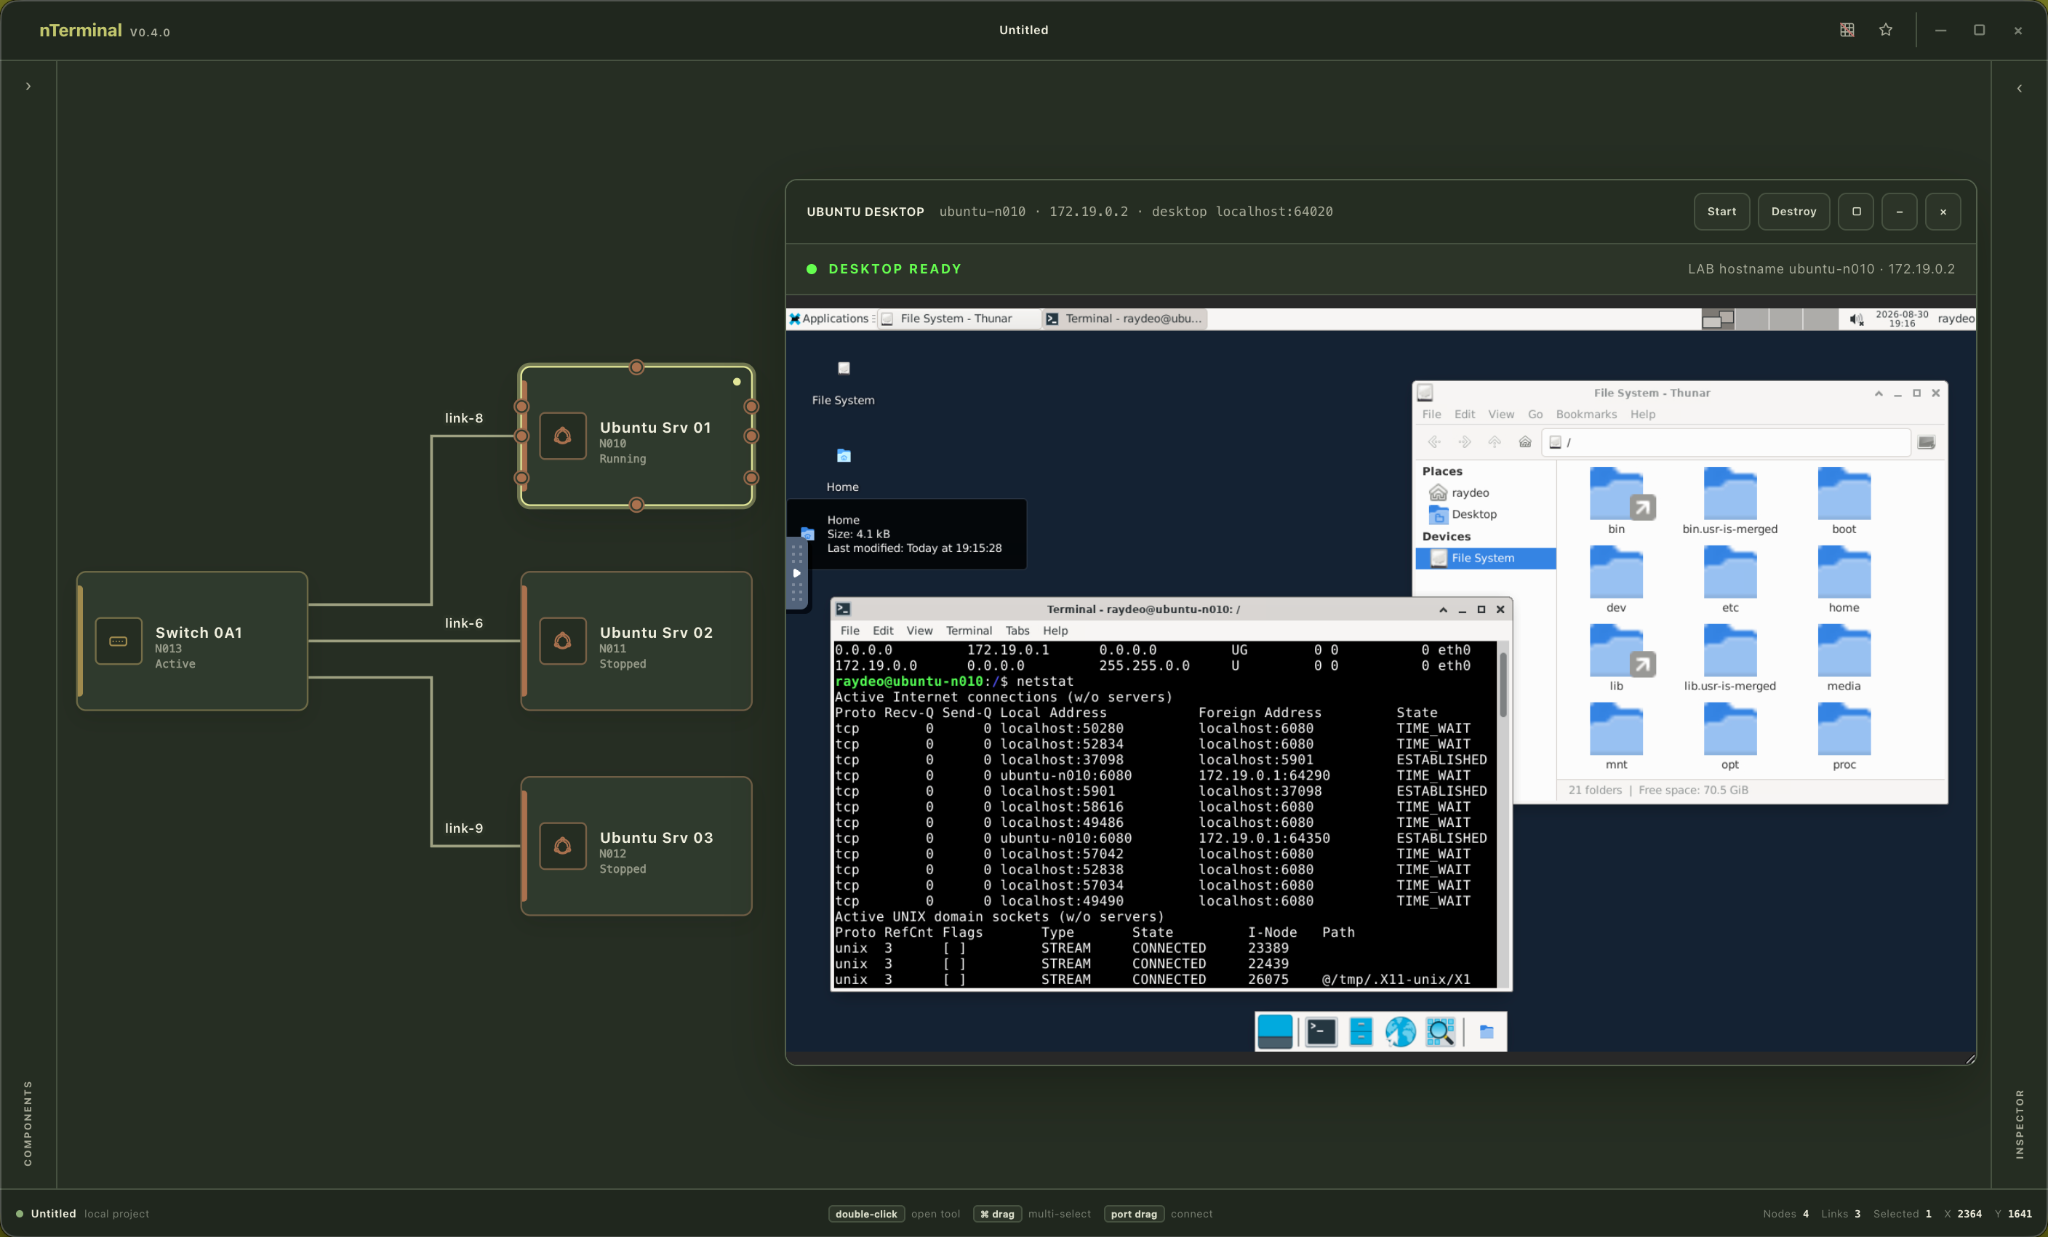The width and height of the screenshot is (2048, 1237).
Task: Select the lib folder in Thunar
Action: coord(1616,658)
